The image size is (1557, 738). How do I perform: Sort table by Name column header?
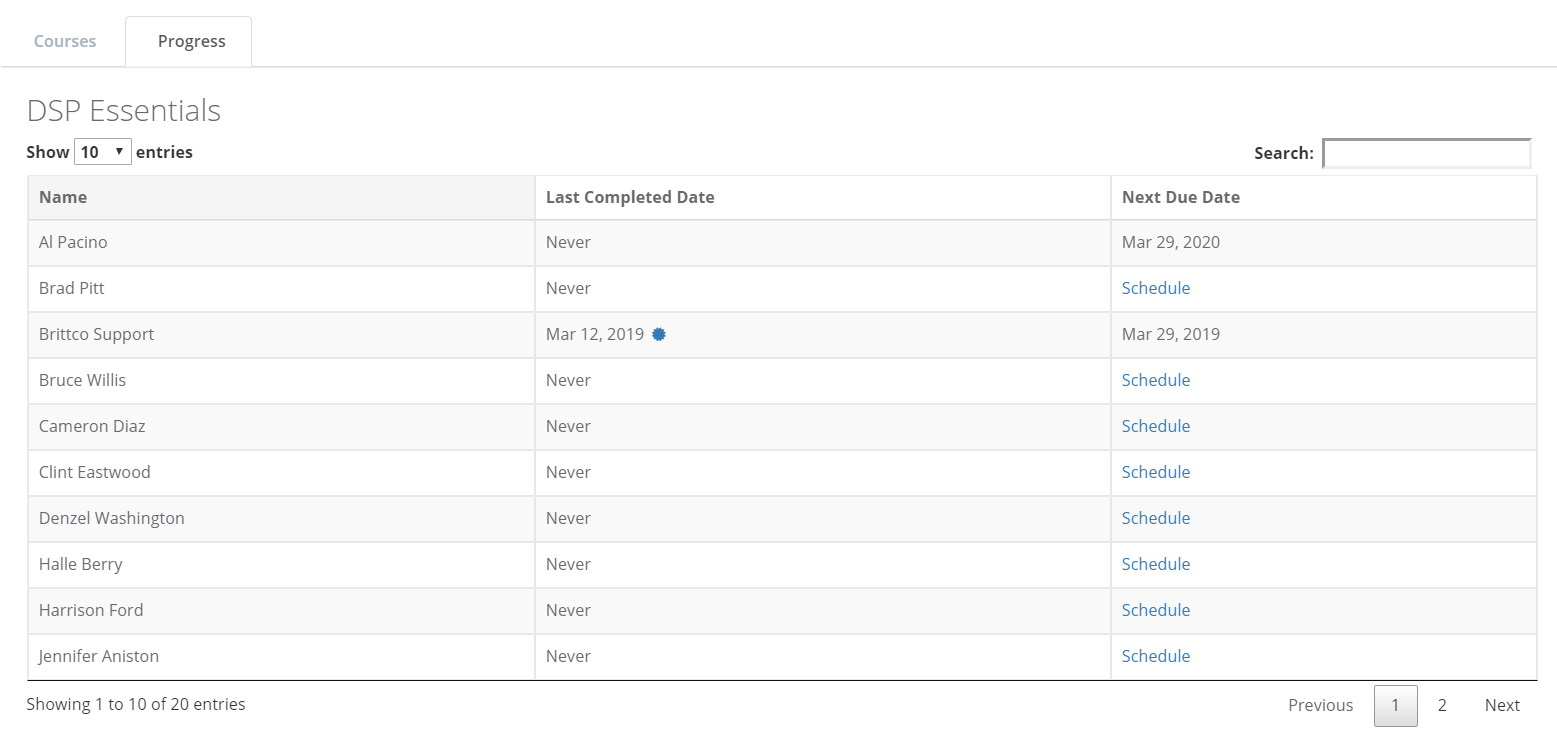[63, 197]
